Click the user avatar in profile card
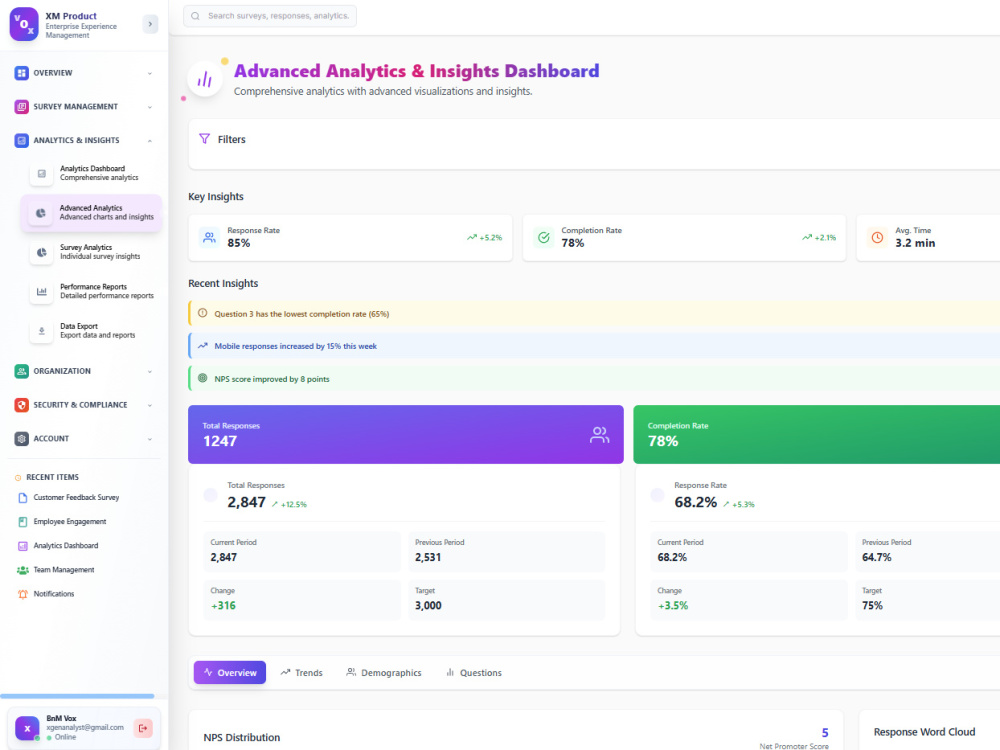1000x750 pixels. tap(27, 728)
